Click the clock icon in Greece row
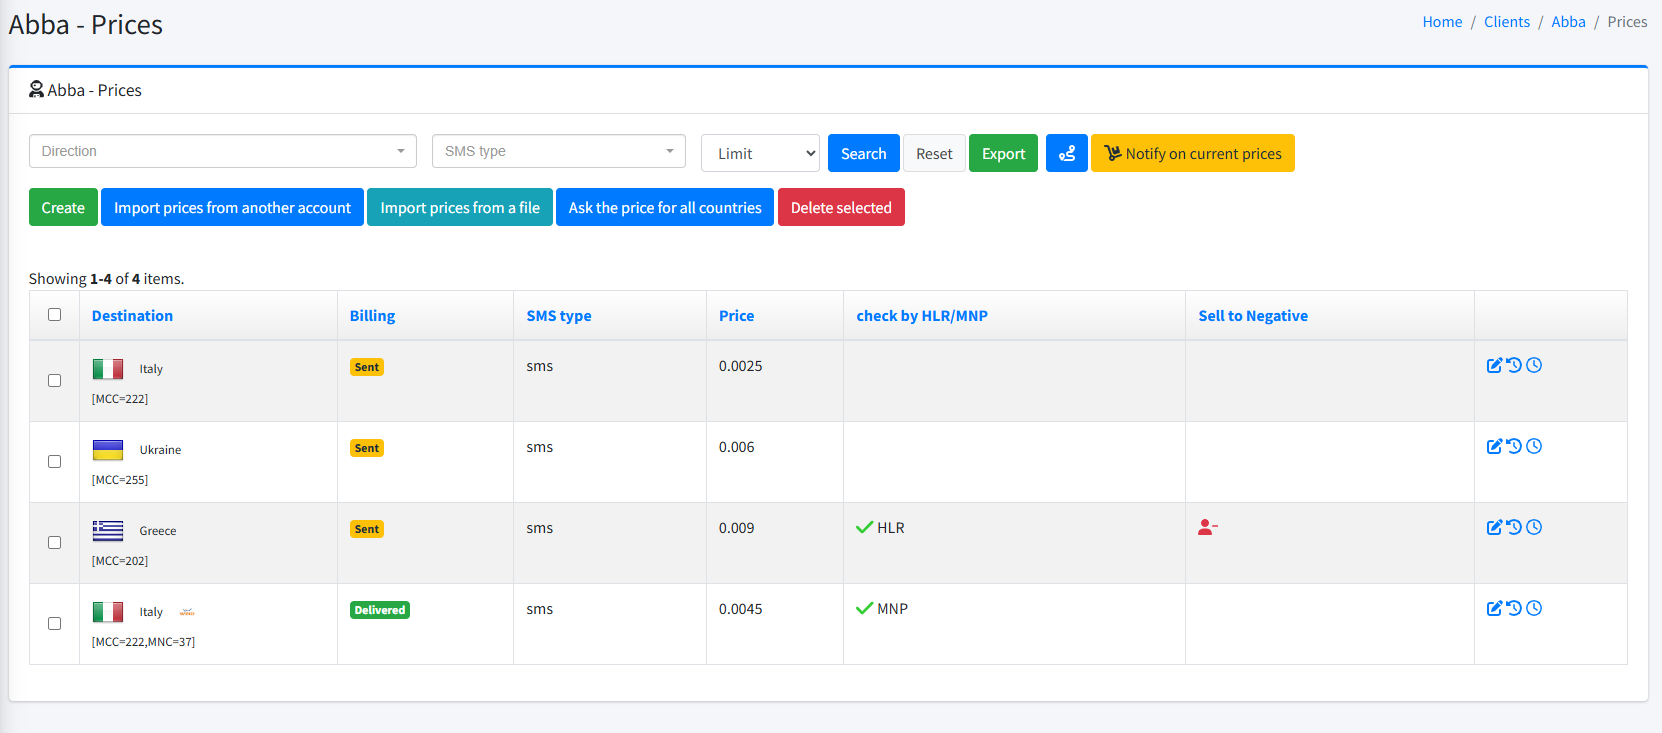1662x733 pixels. 1534,528
